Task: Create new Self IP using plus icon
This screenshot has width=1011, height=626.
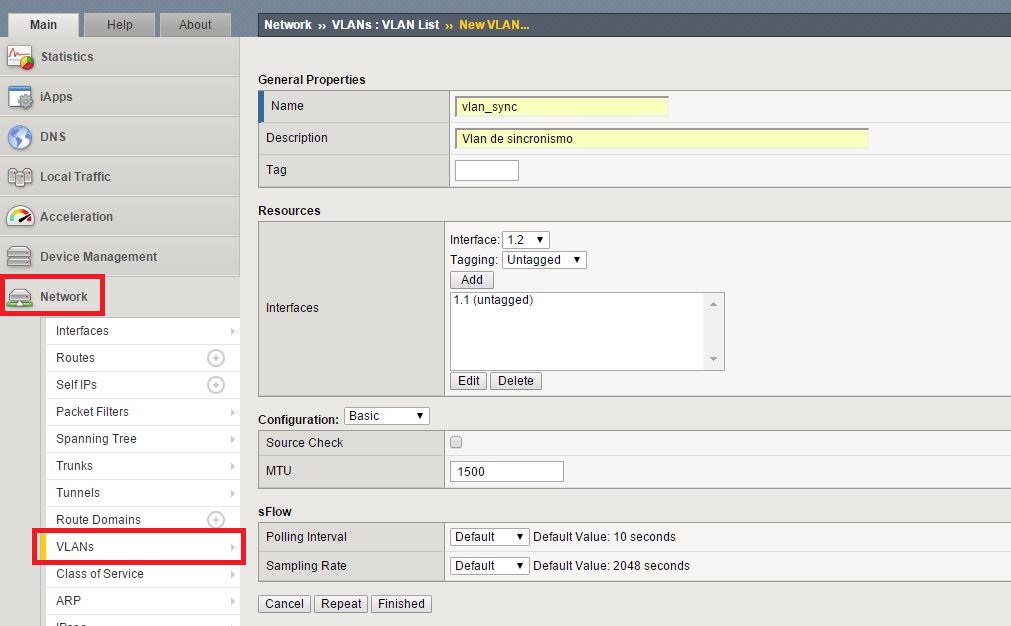Action: click(x=215, y=385)
